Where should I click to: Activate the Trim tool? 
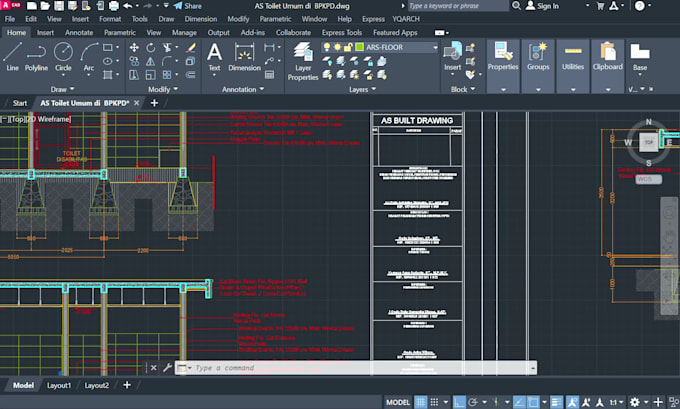[x=167, y=47]
